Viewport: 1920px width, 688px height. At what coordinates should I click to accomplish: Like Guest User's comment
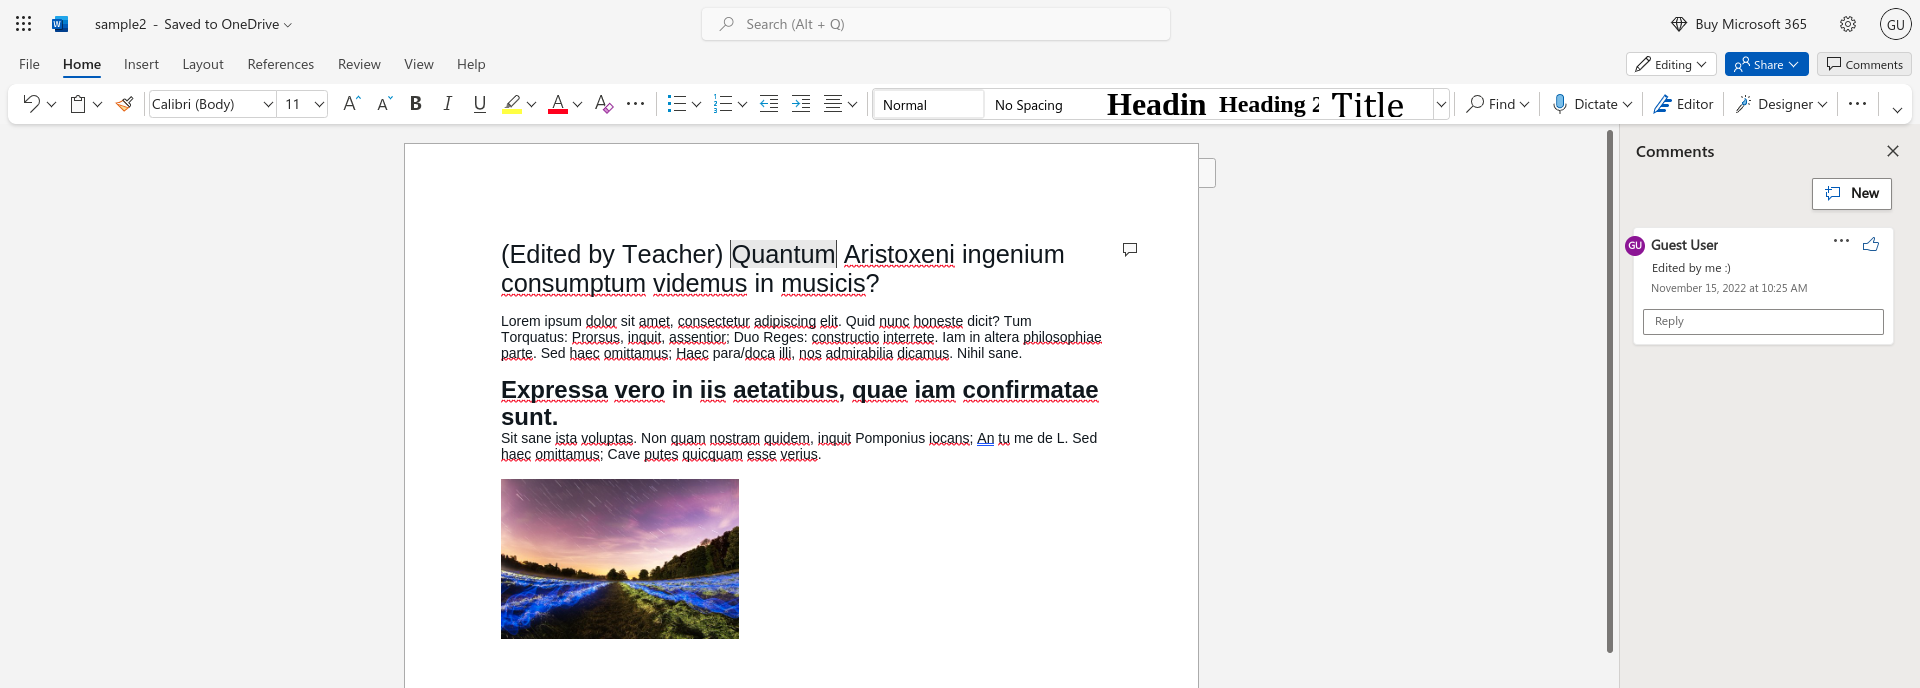pos(1871,244)
